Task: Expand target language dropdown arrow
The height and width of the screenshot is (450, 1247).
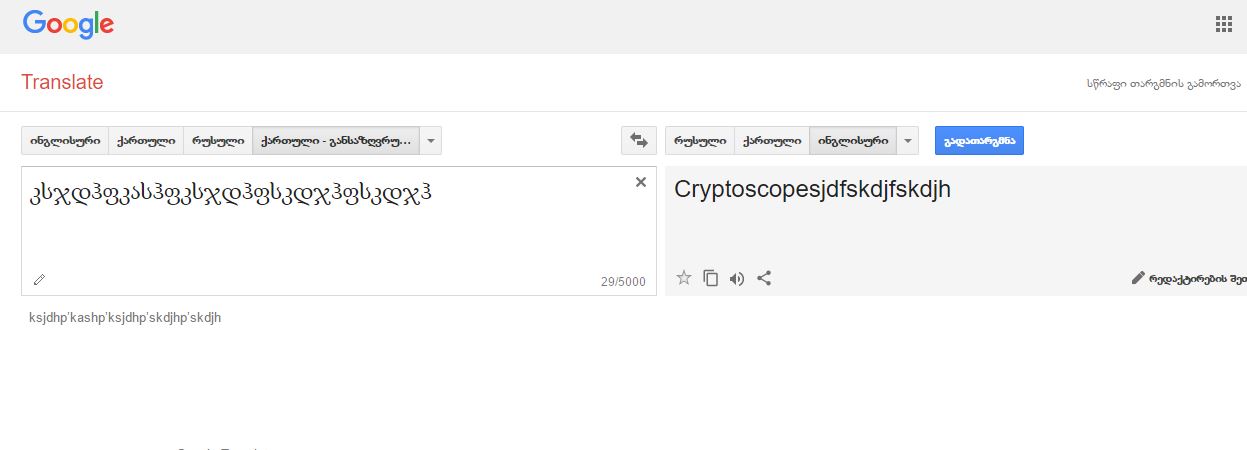Action: pos(908,141)
